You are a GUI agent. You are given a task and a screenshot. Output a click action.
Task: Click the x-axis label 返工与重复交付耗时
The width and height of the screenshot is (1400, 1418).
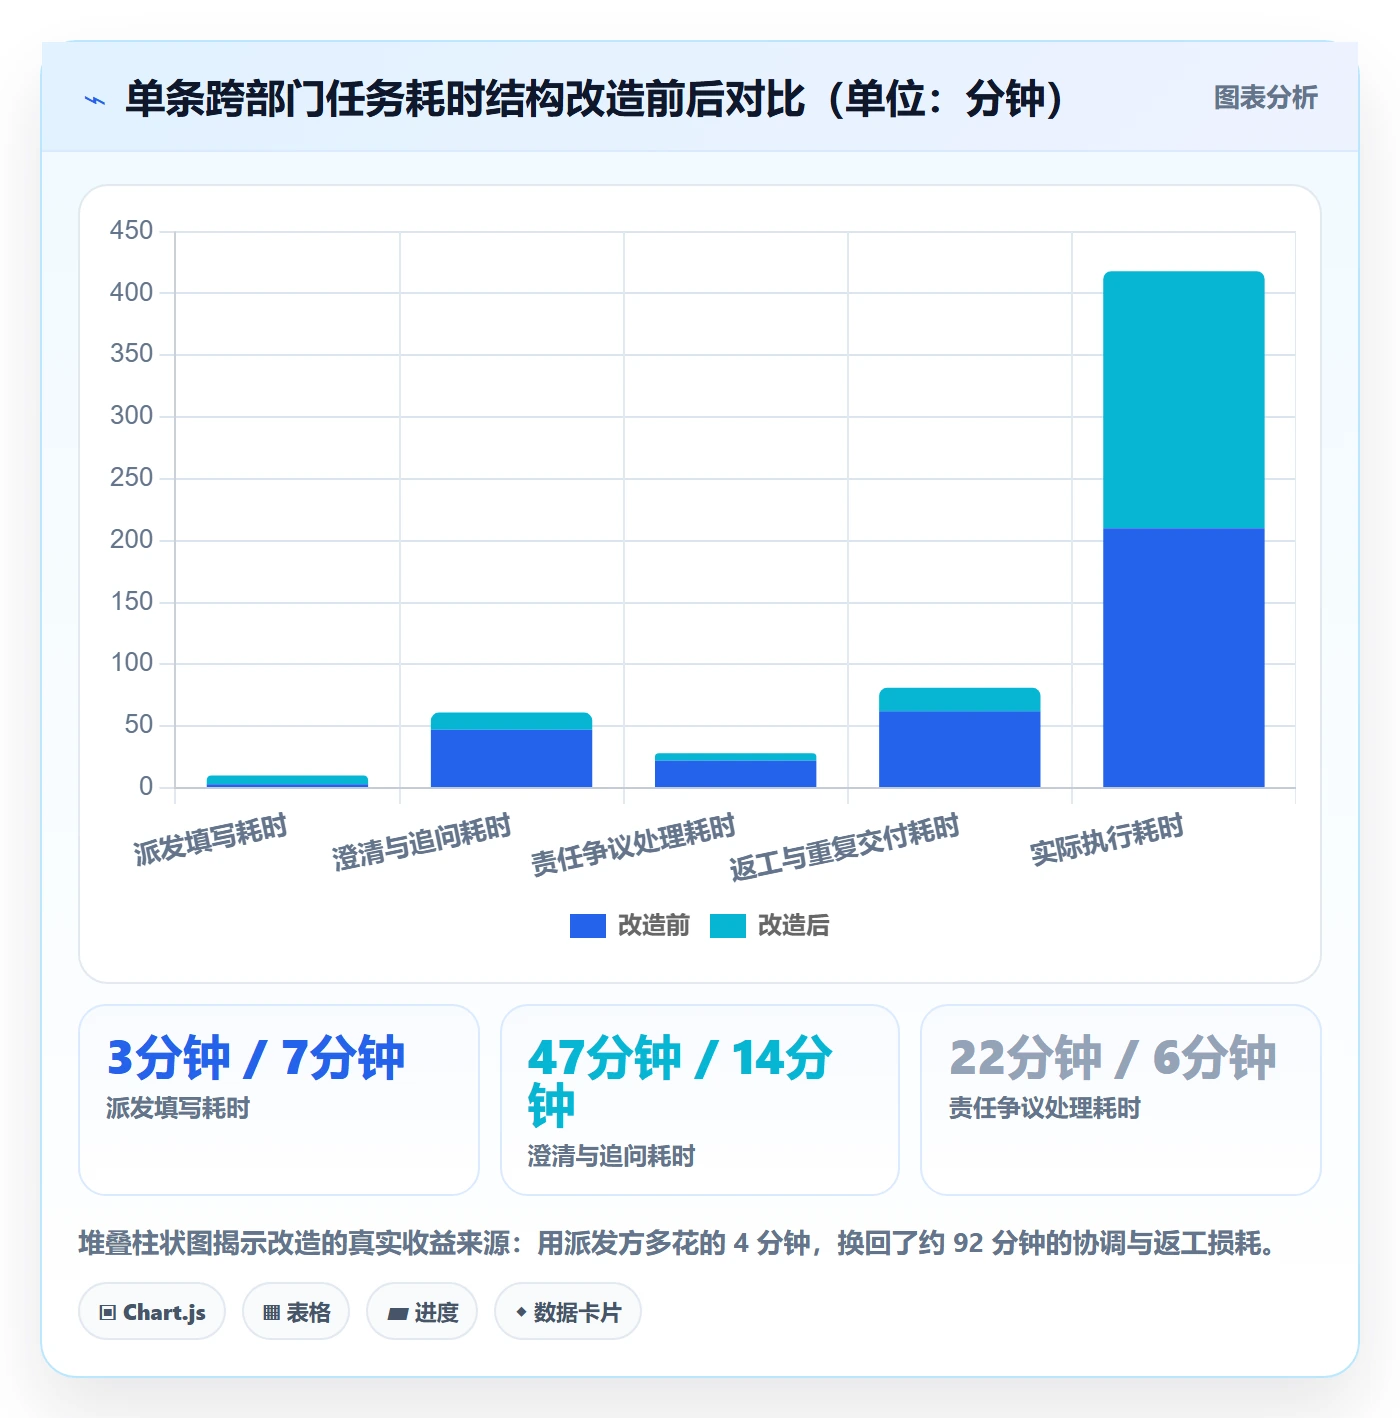(x=845, y=848)
